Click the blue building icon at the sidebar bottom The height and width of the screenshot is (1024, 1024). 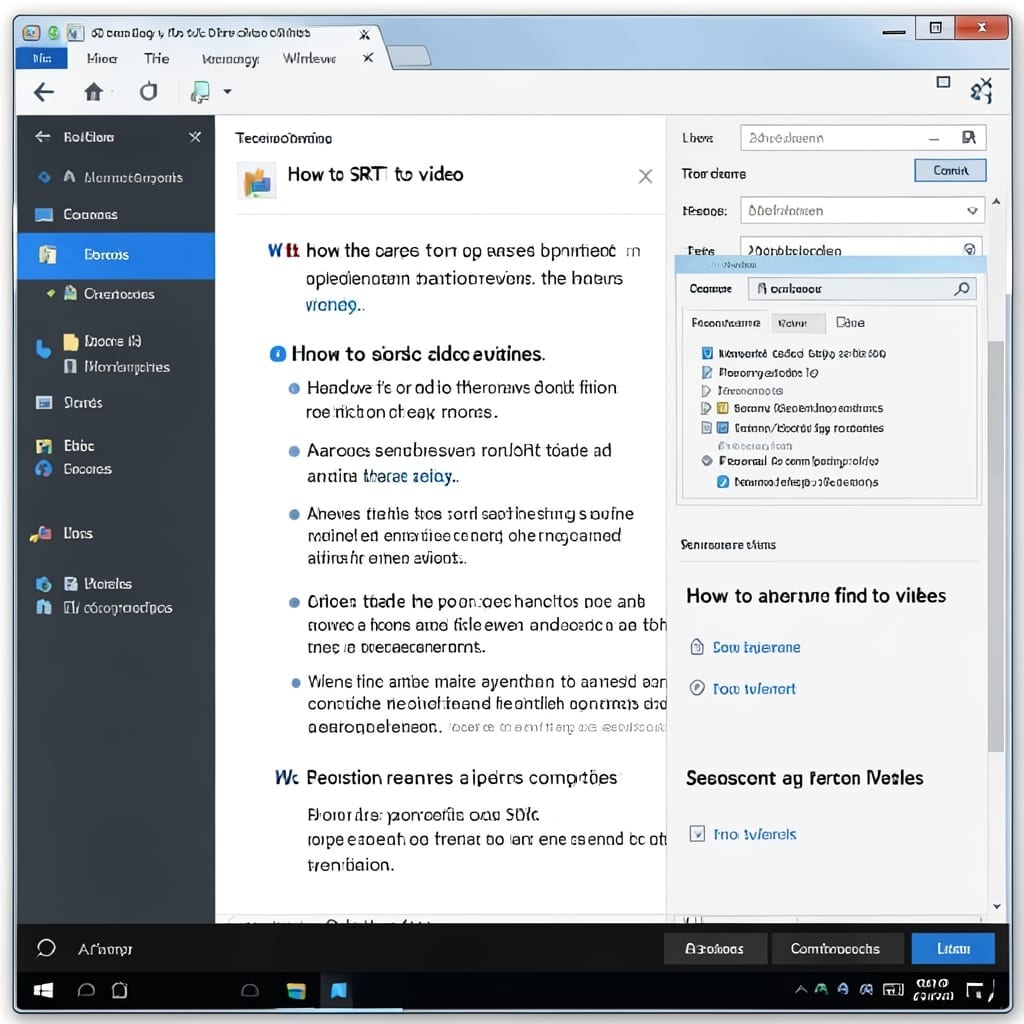44,607
